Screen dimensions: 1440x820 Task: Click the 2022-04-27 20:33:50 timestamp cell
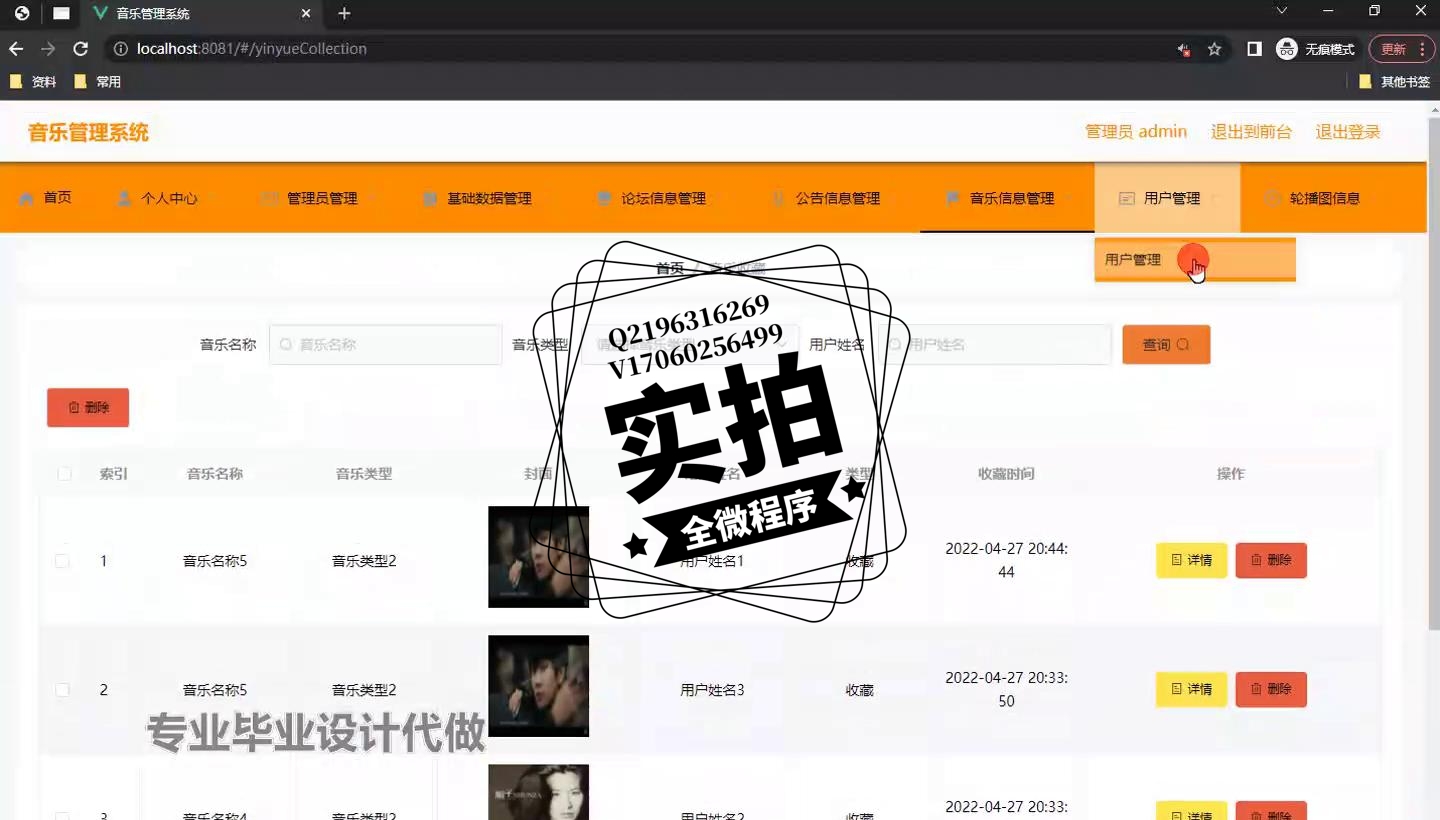(1006, 689)
